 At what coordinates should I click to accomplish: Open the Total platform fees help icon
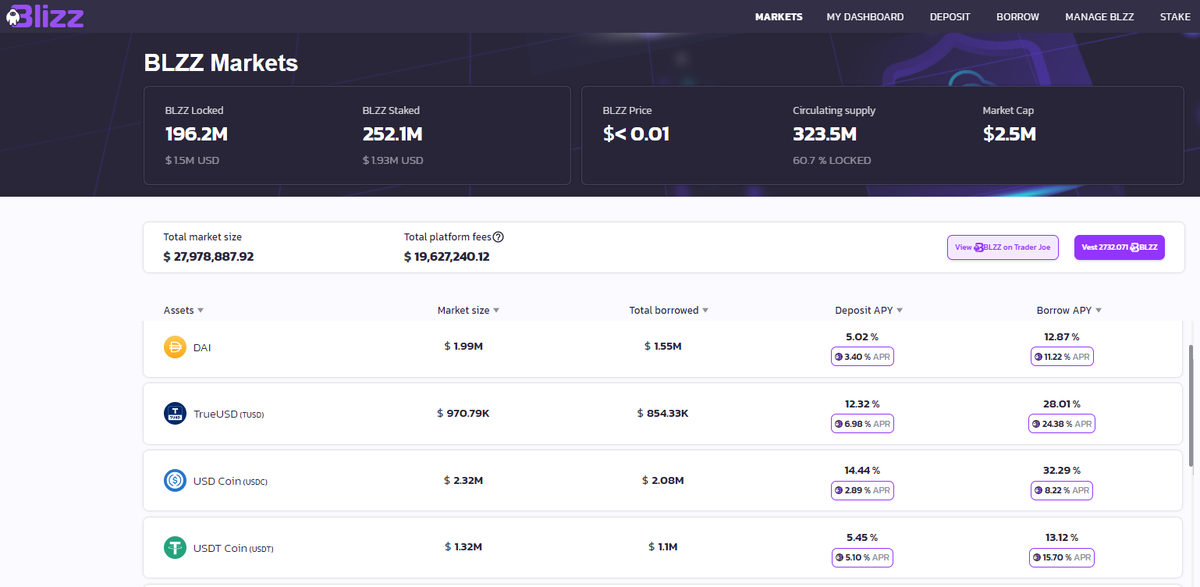coord(498,237)
